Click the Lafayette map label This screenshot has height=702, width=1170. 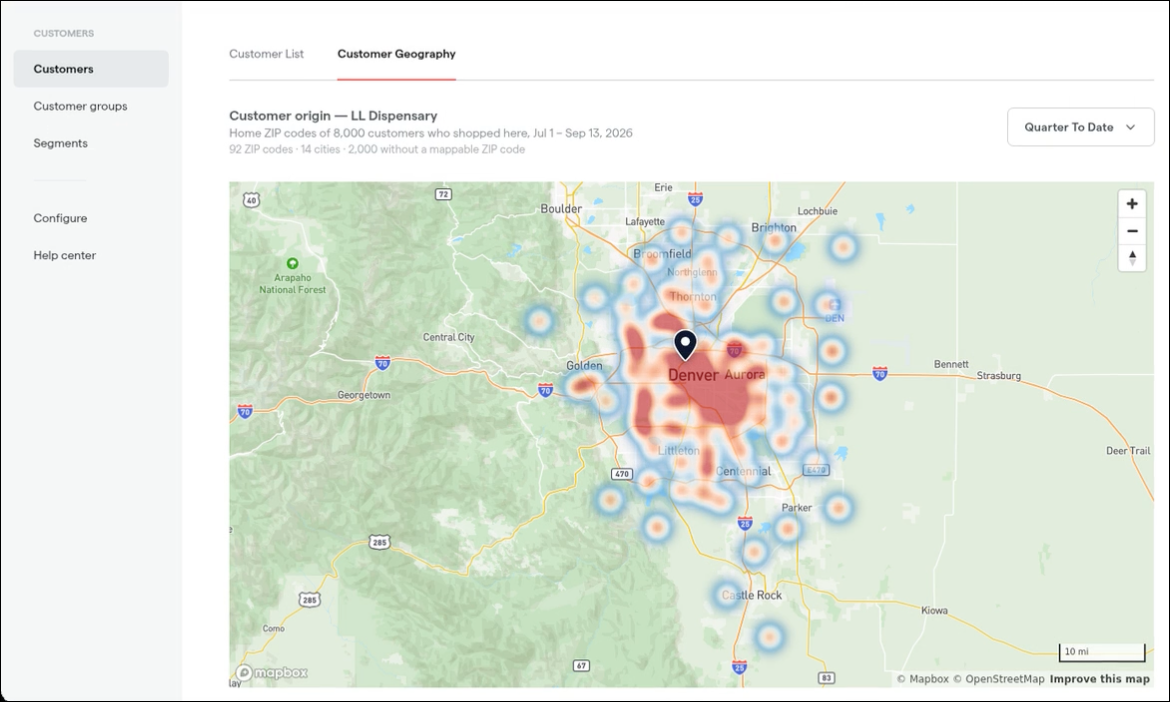coord(645,222)
